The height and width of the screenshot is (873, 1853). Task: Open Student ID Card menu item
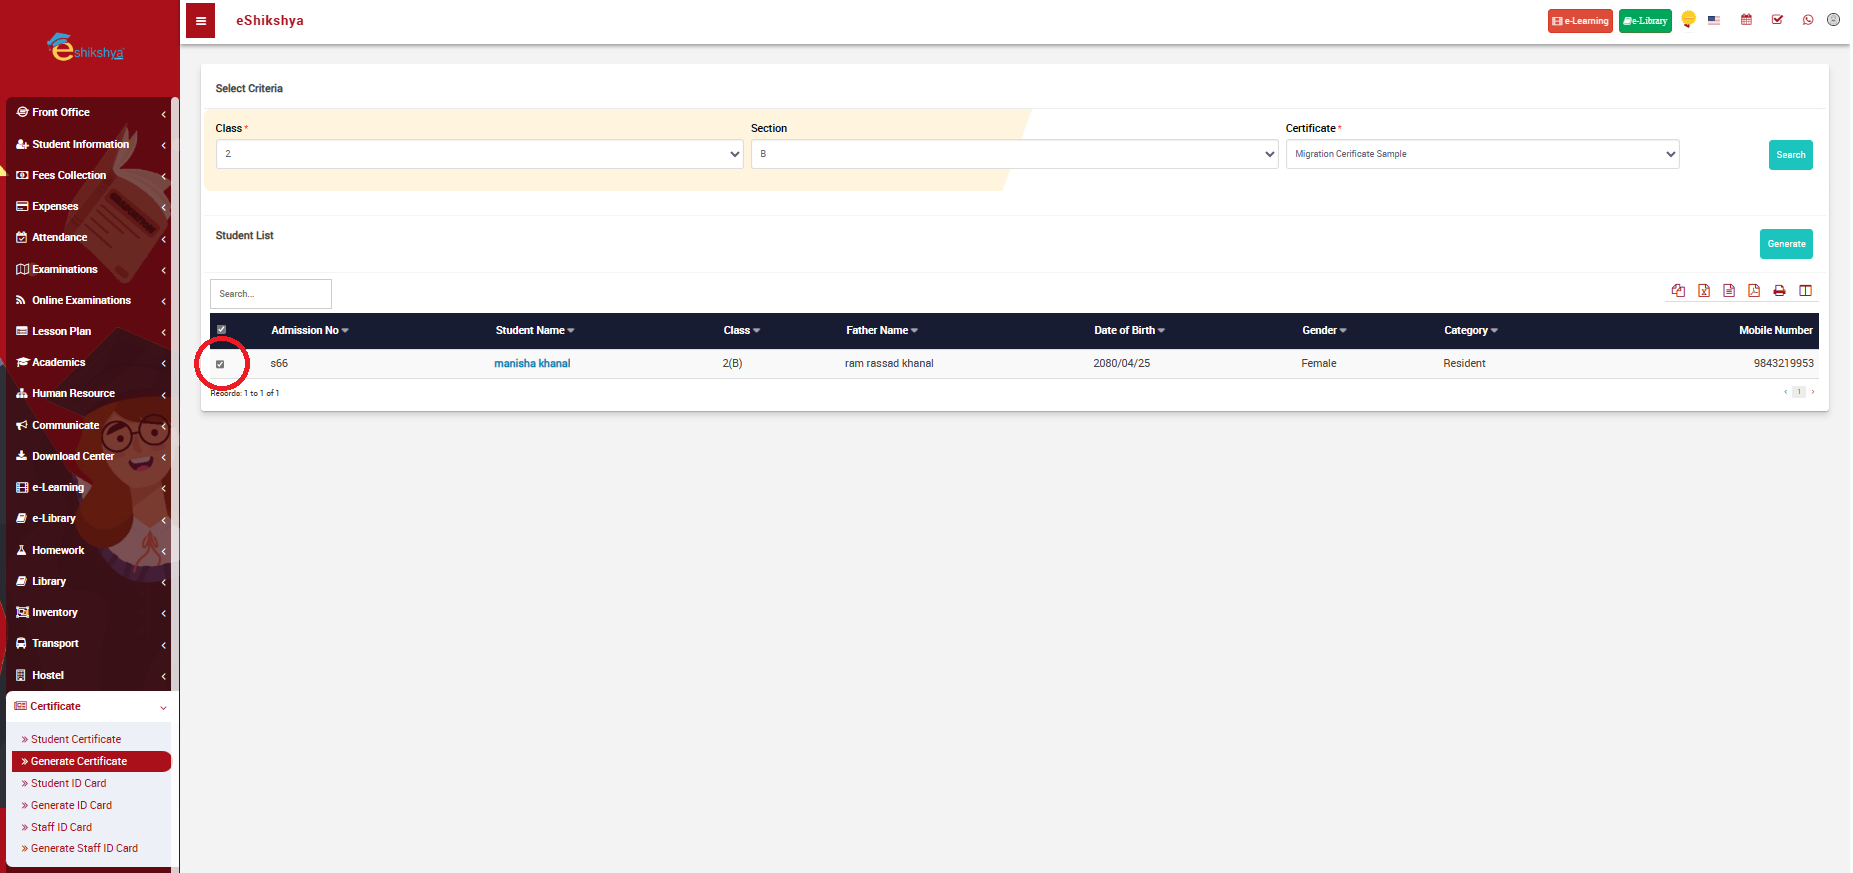pyautogui.click(x=68, y=783)
